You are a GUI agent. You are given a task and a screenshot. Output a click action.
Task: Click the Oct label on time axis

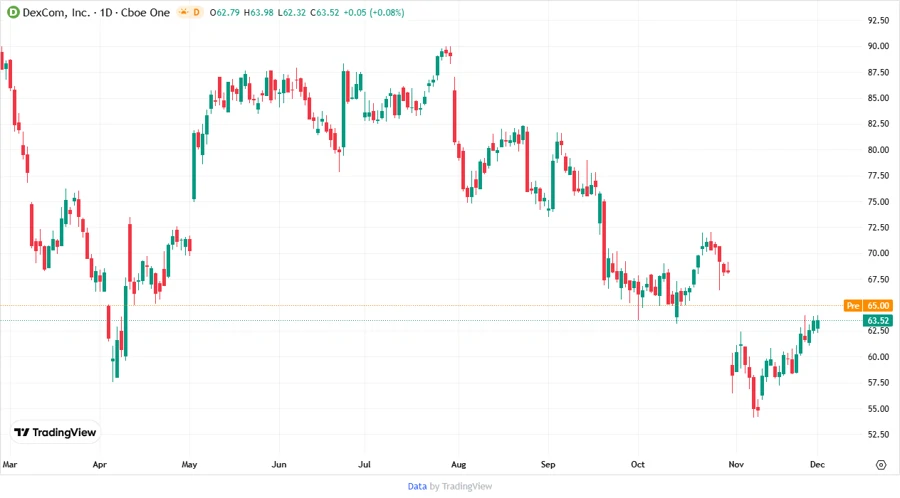638,464
